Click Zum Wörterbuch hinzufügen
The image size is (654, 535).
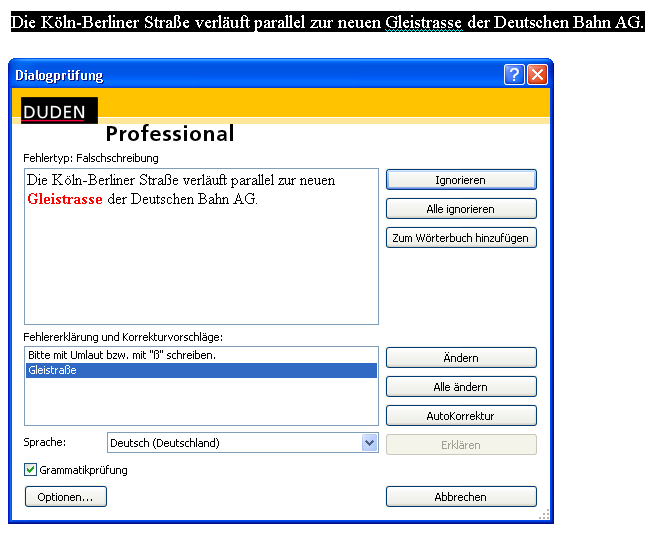click(461, 238)
